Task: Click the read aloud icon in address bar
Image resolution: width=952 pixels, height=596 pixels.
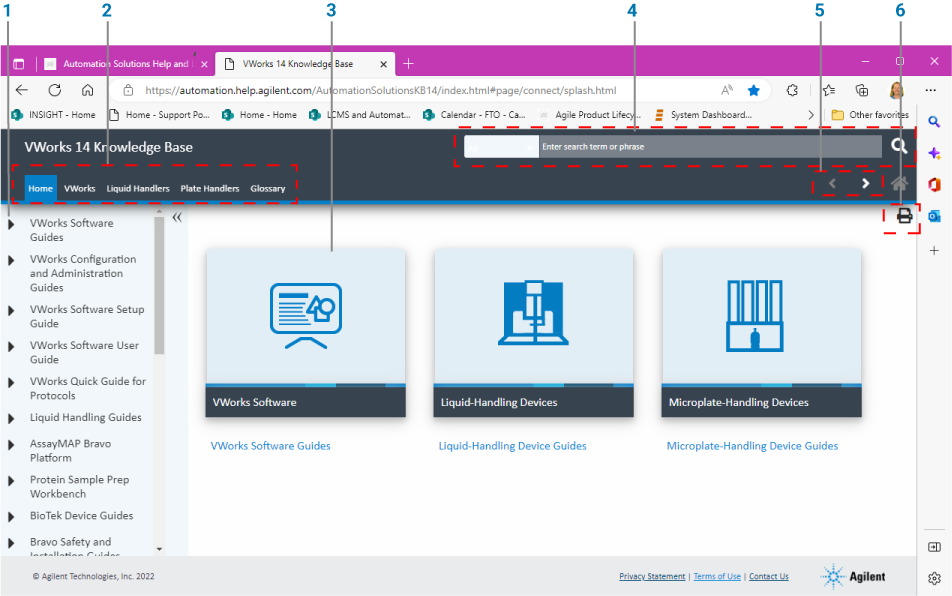Action: [x=727, y=90]
